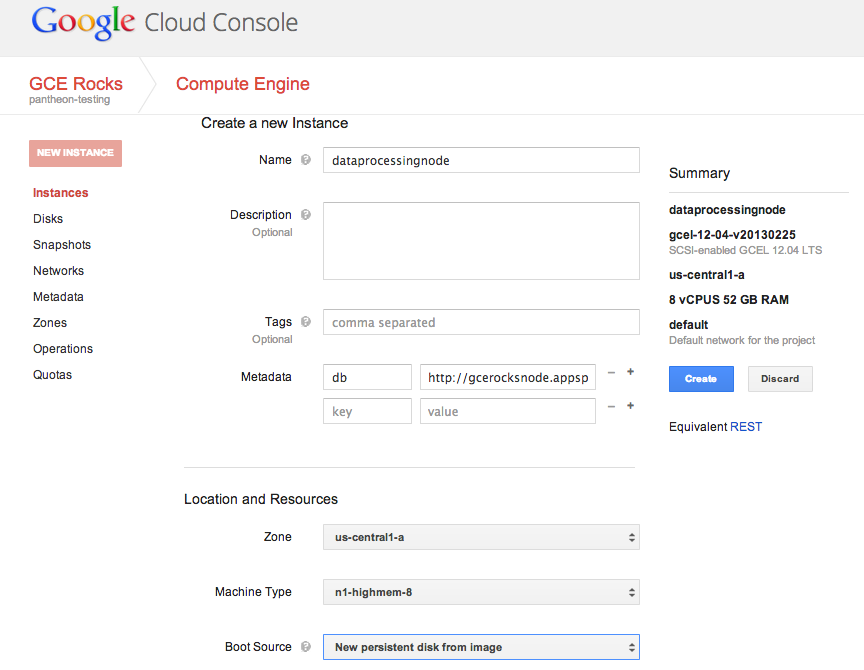Create the dataprocessingnode instance

click(x=700, y=379)
